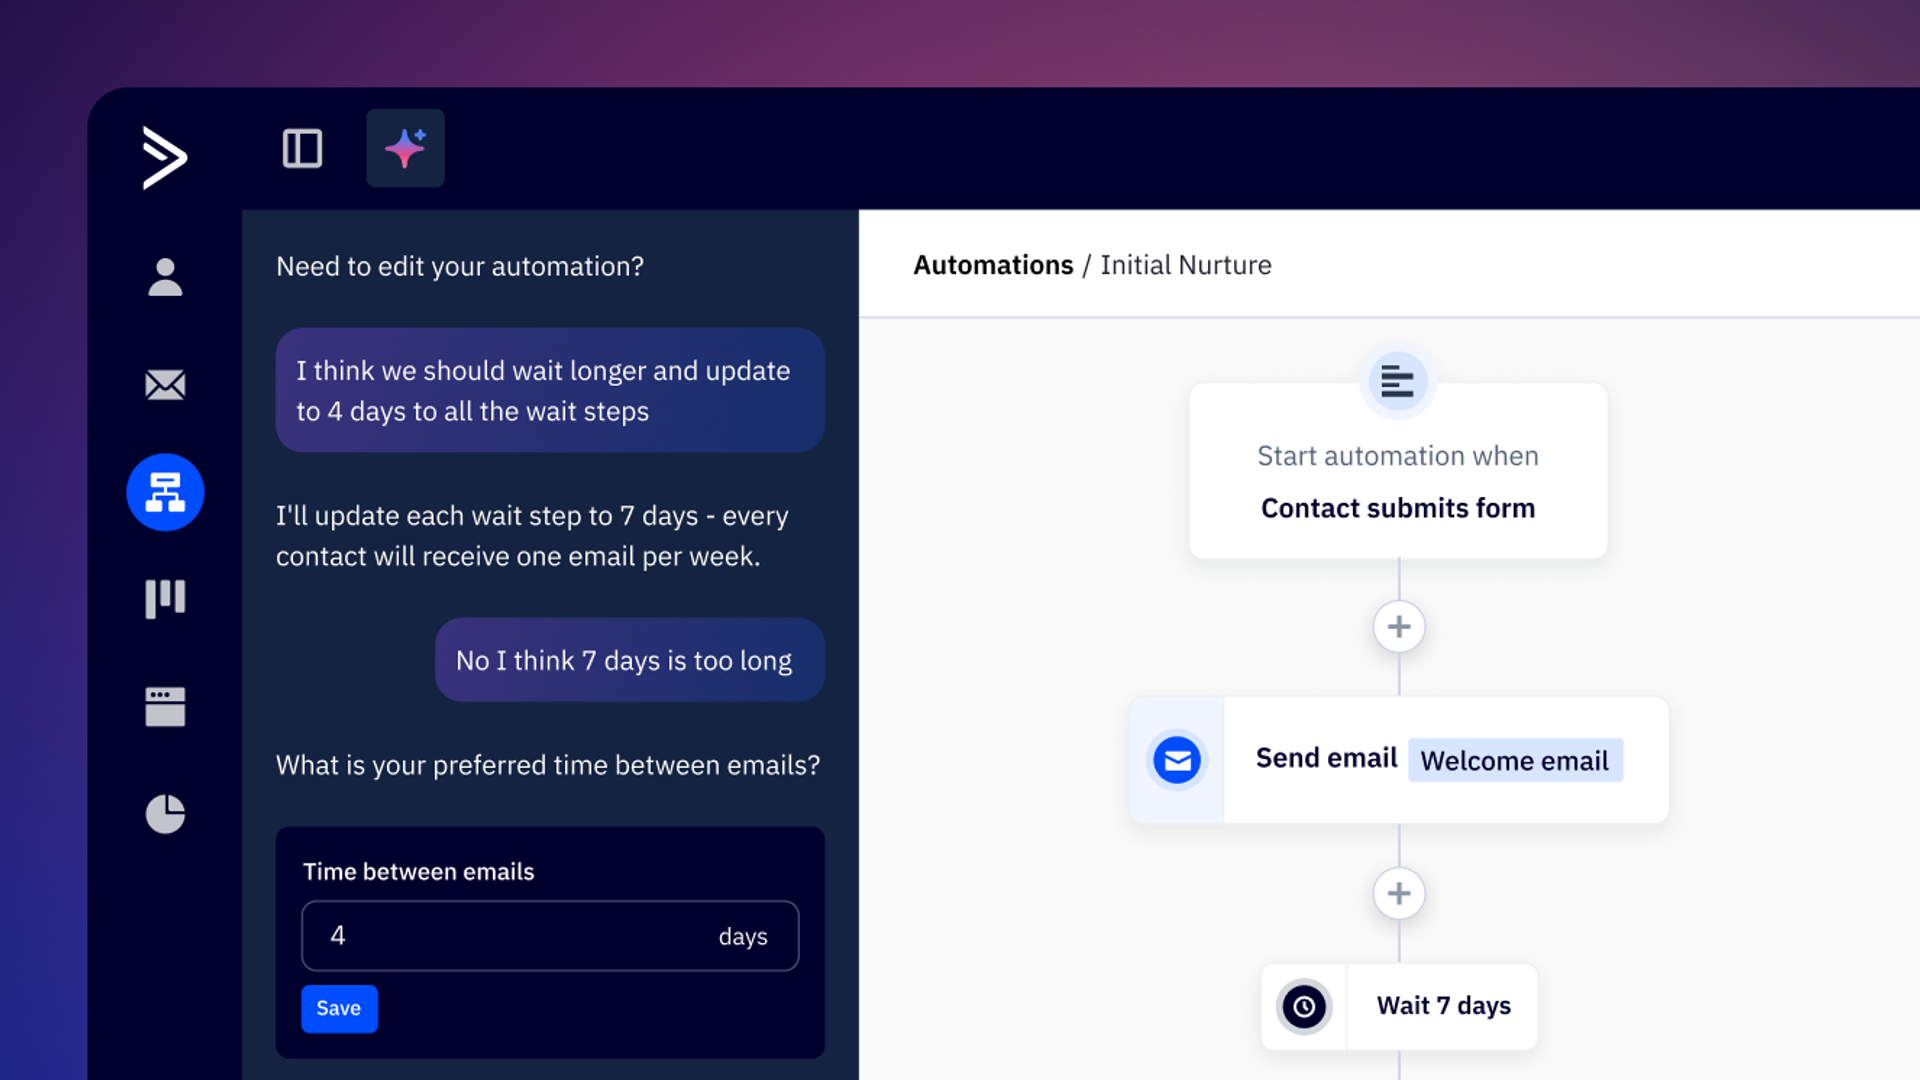This screenshot has height=1080, width=1920.
Task: Open the Website window icon in sidebar
Action: tap(165, 706)
